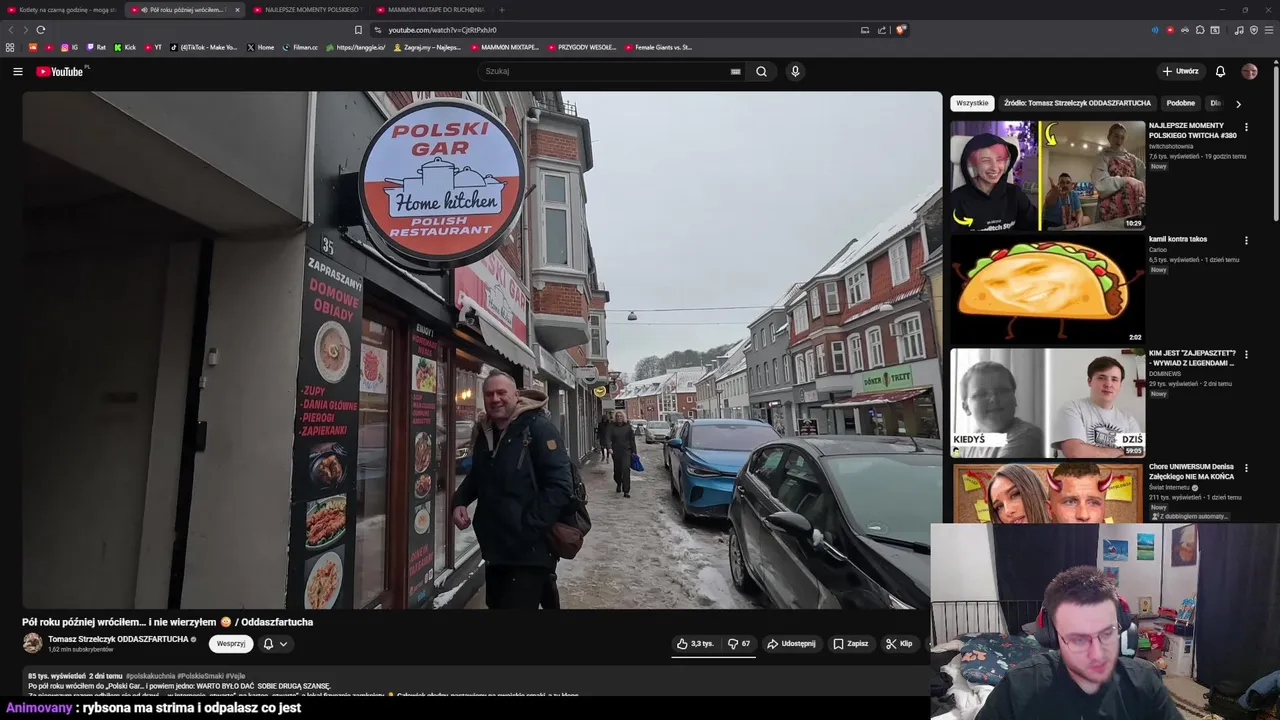Open the IG Instagram bookmark
Image resolution: width=1280 pixels, height=720 pixels.
[x=70, y=47]
